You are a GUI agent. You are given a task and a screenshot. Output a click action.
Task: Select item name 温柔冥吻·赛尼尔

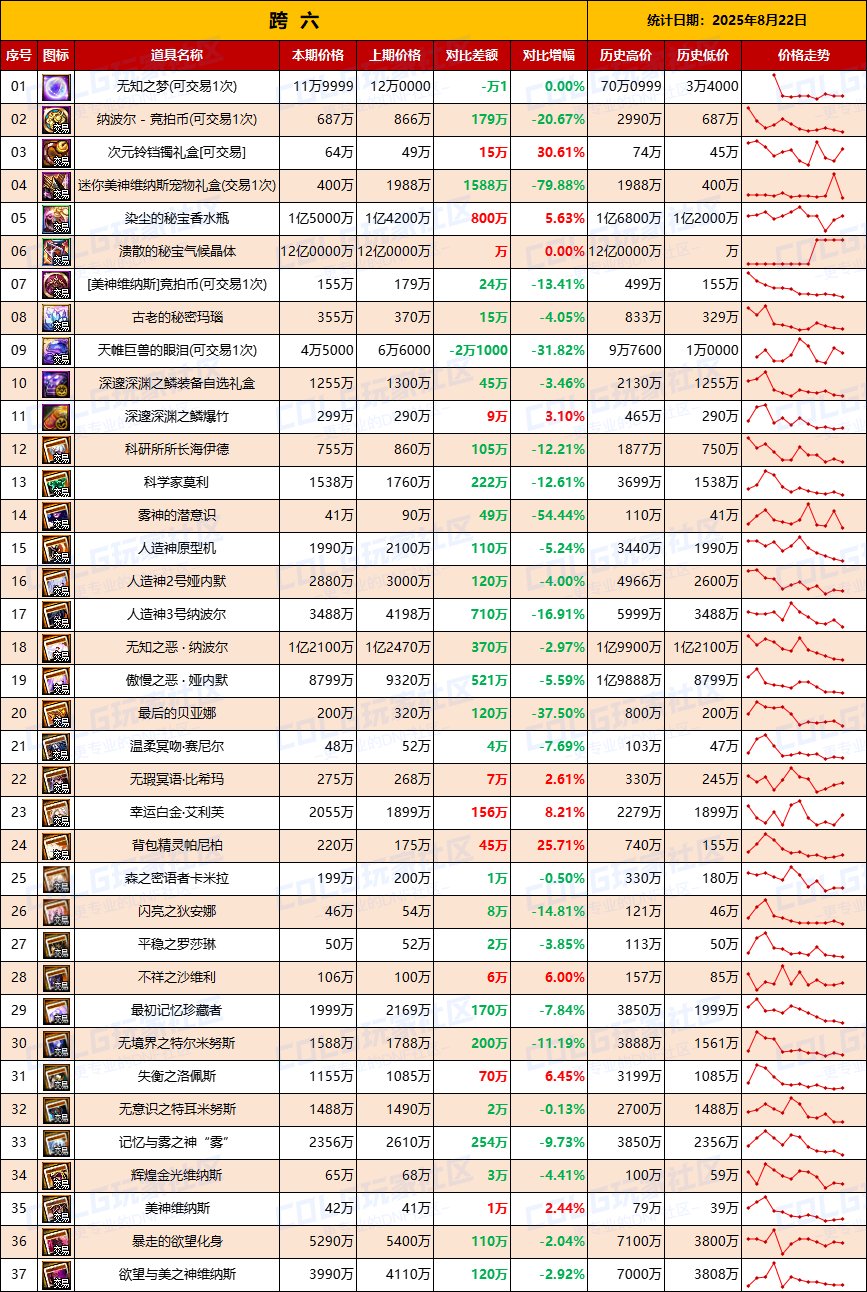click(x=178, y=747)
